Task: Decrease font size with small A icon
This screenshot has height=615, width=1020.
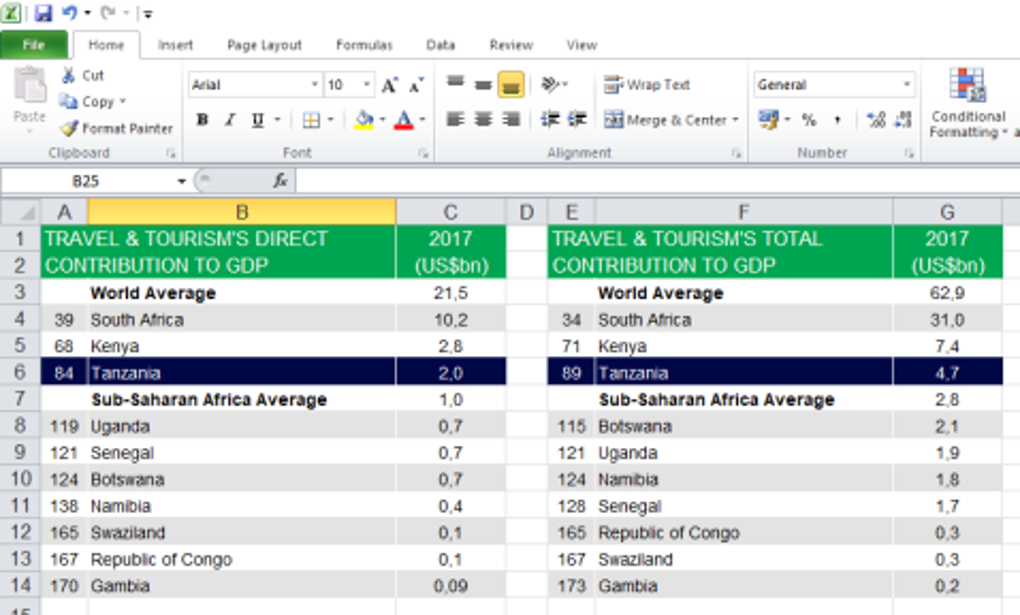Action: [416, 85]
